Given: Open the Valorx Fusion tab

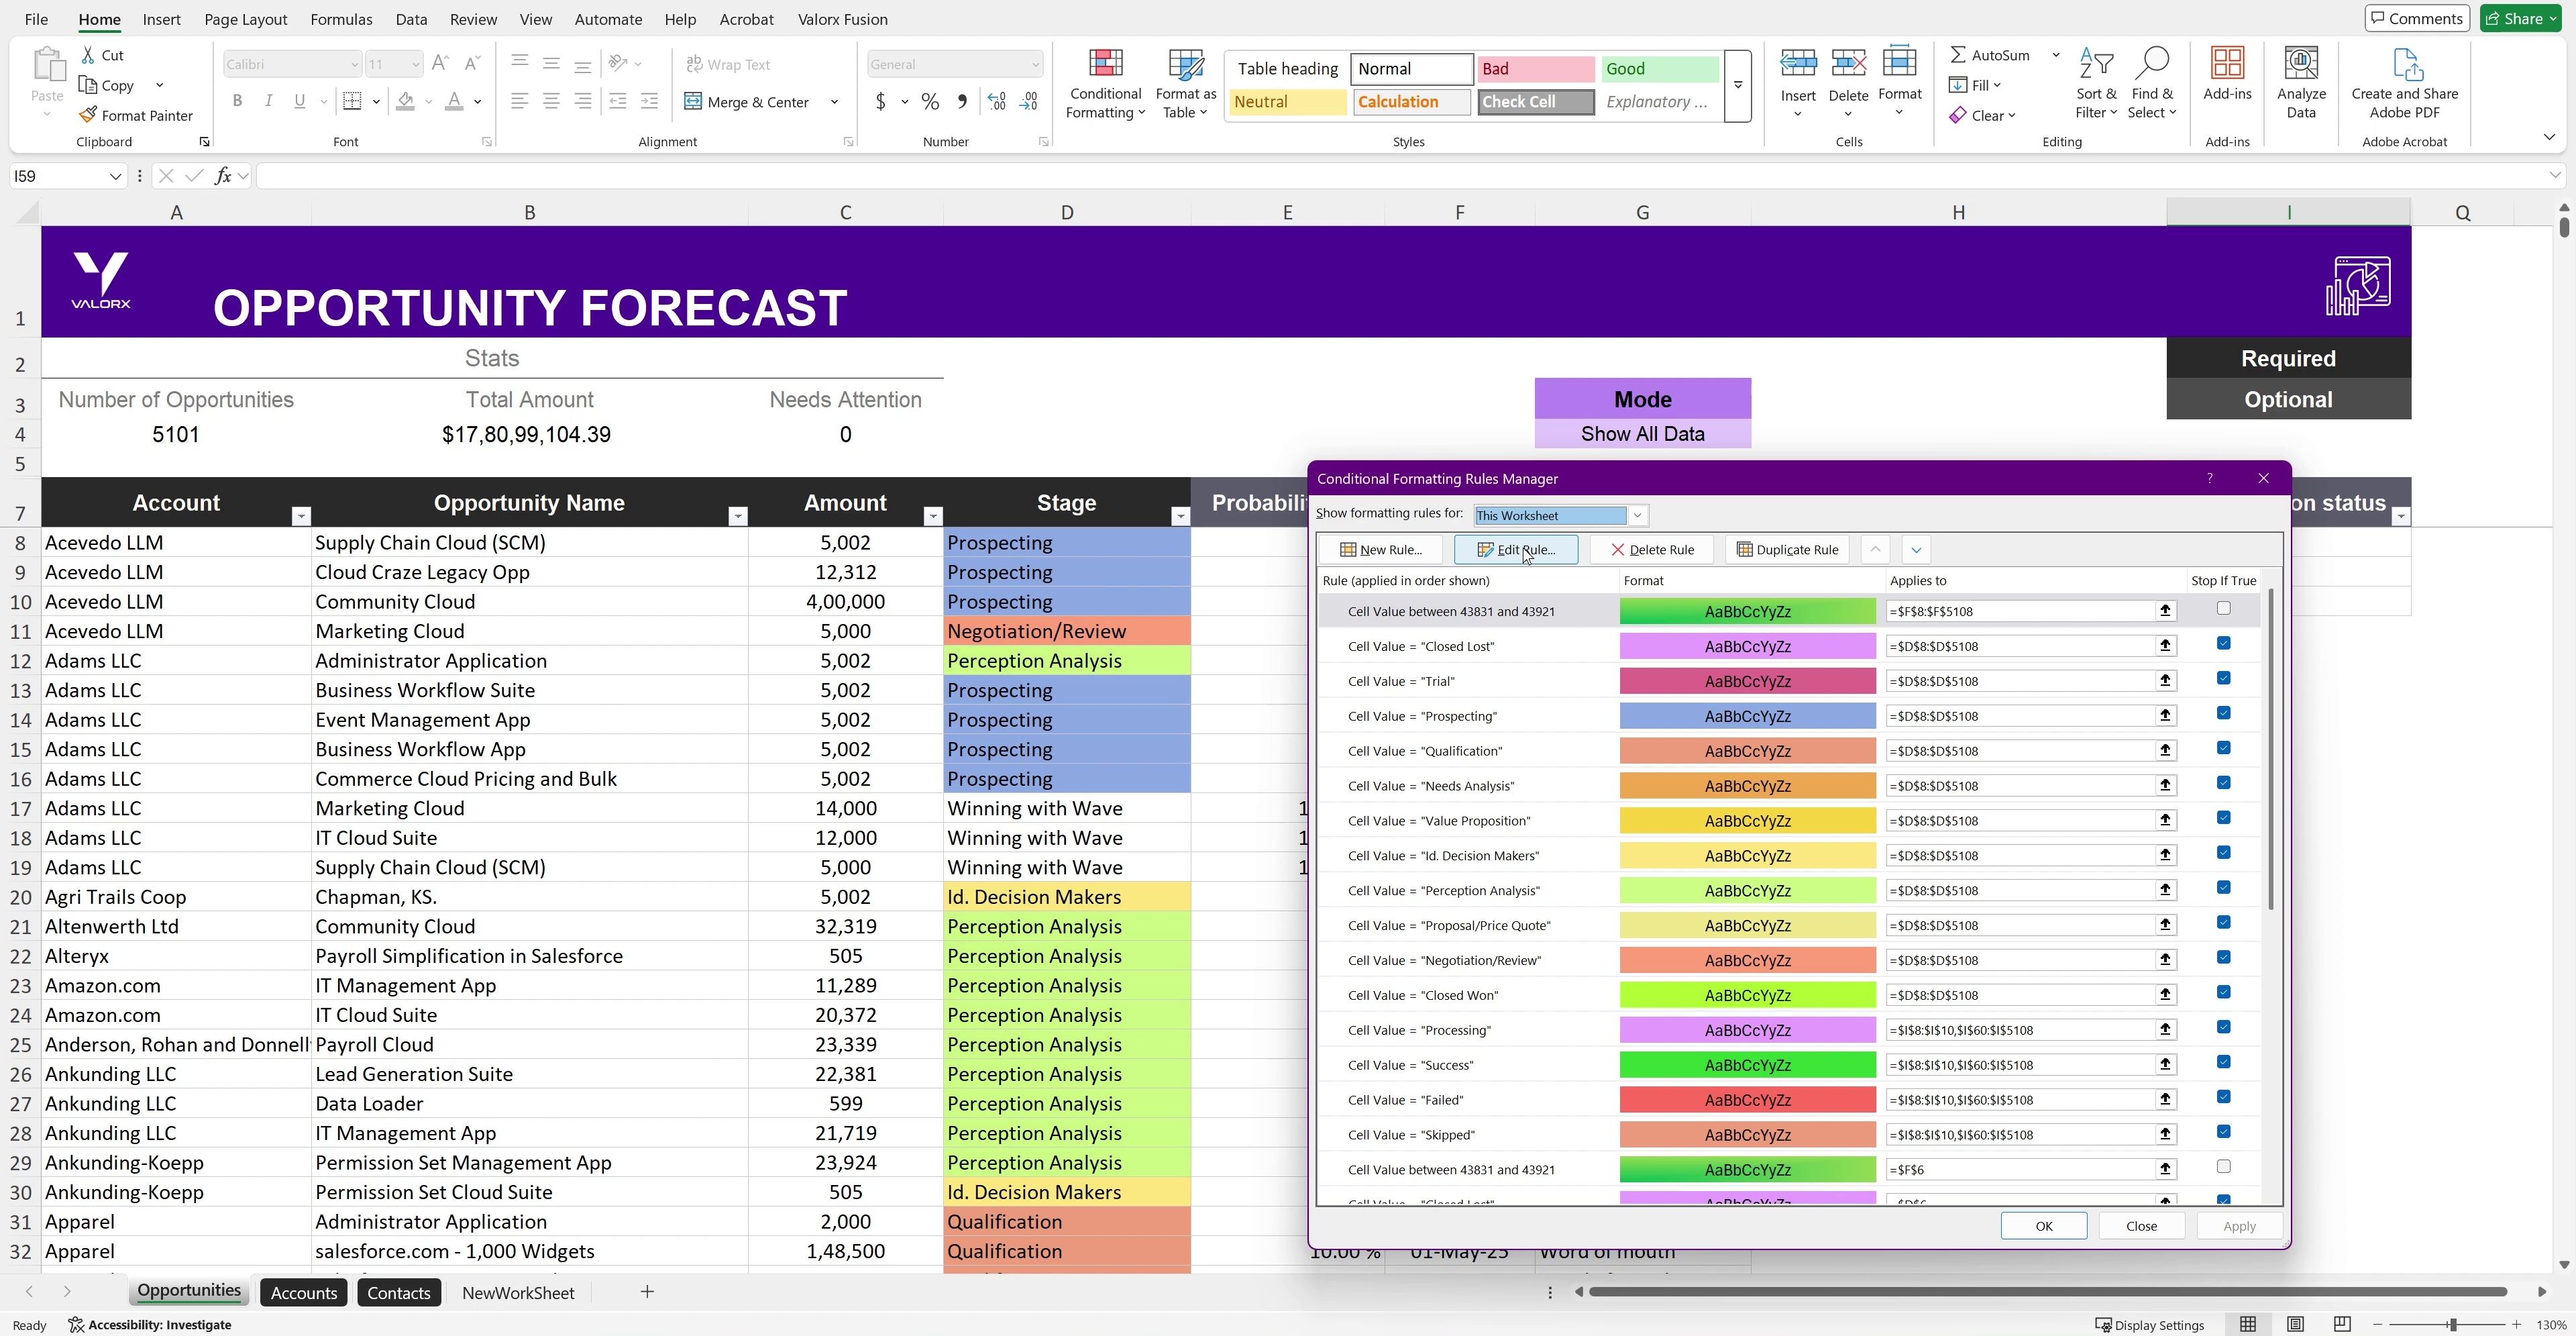Looking at the screenshot, I should point(842,19).
